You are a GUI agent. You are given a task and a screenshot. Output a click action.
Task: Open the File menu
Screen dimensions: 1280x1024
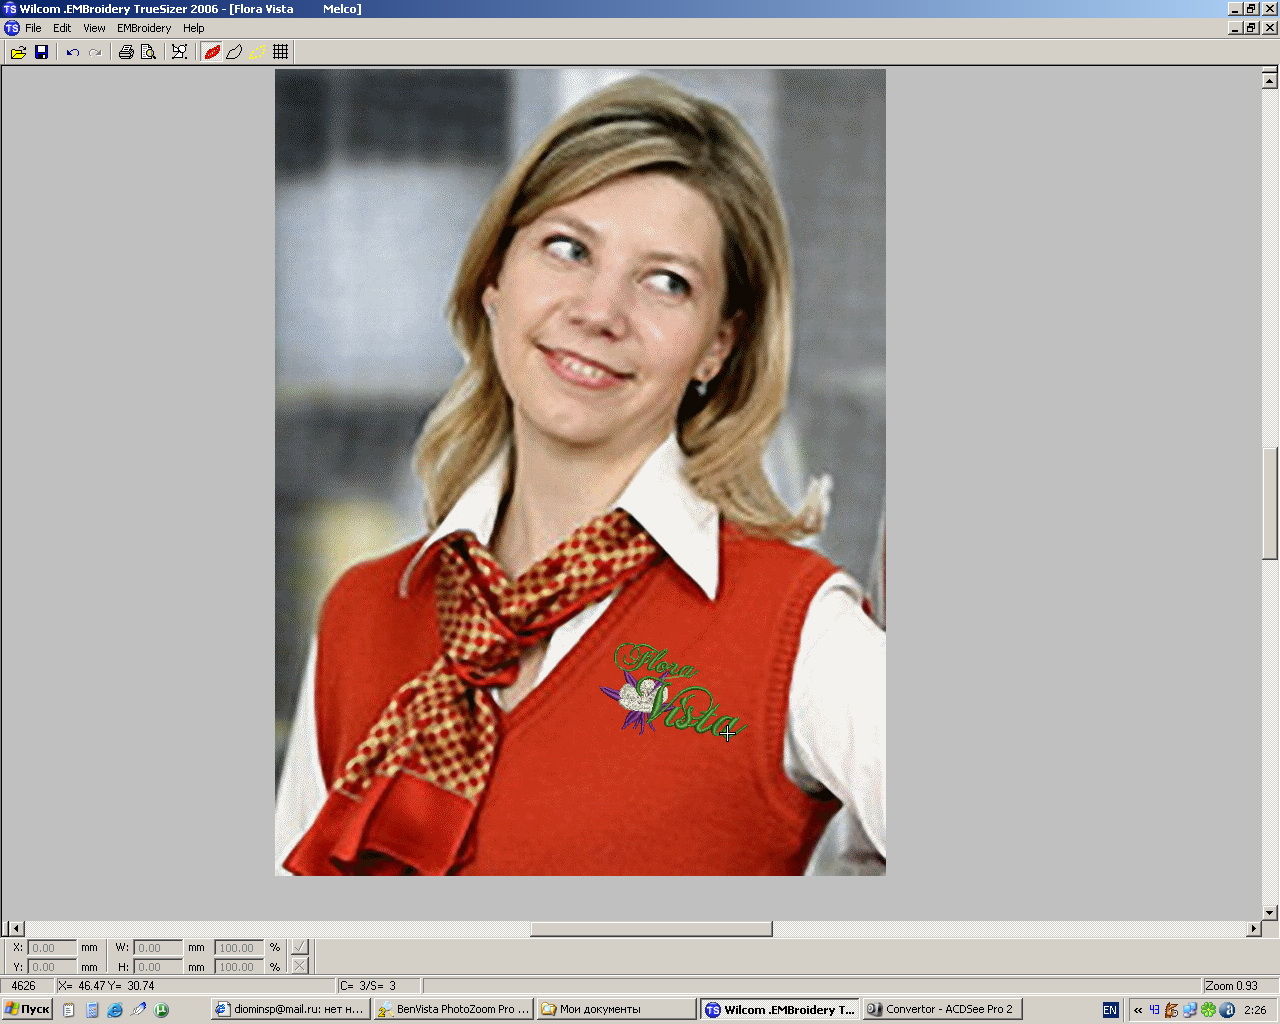coord(33,28)
